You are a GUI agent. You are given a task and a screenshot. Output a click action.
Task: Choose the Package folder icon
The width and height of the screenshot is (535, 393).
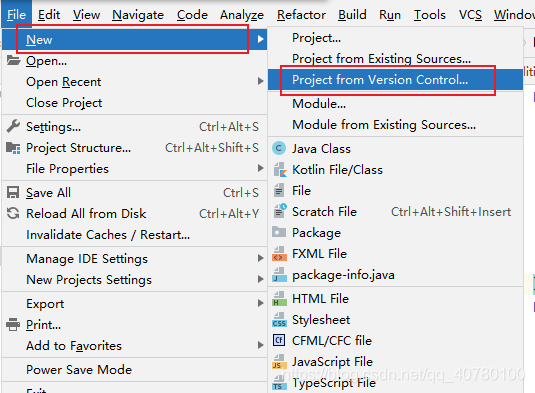[x=279, y=232]
